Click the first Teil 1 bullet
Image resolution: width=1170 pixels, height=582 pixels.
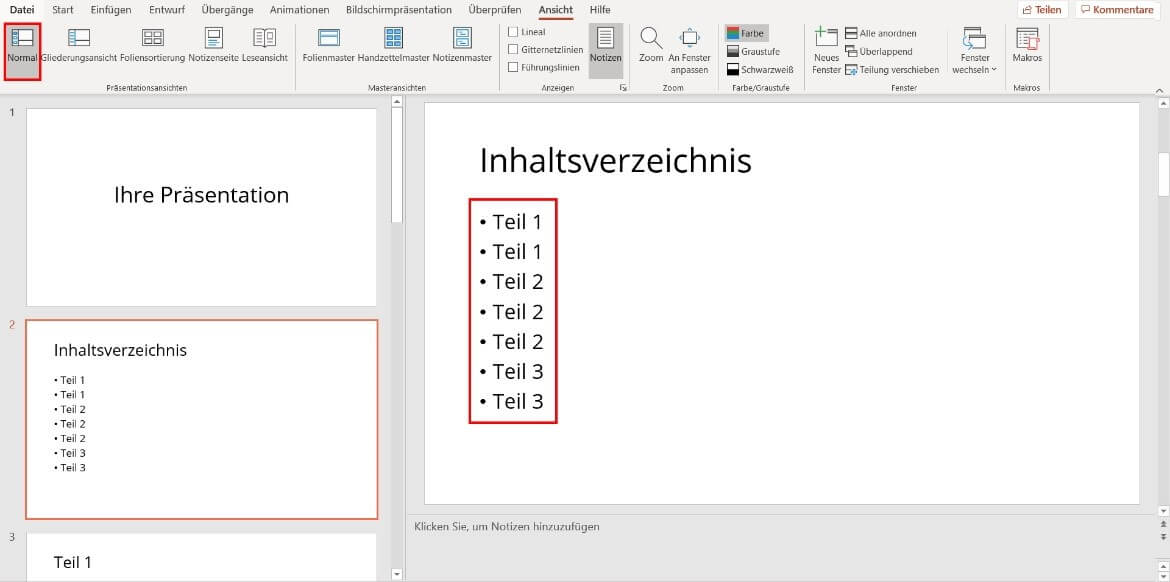(516, 222)
